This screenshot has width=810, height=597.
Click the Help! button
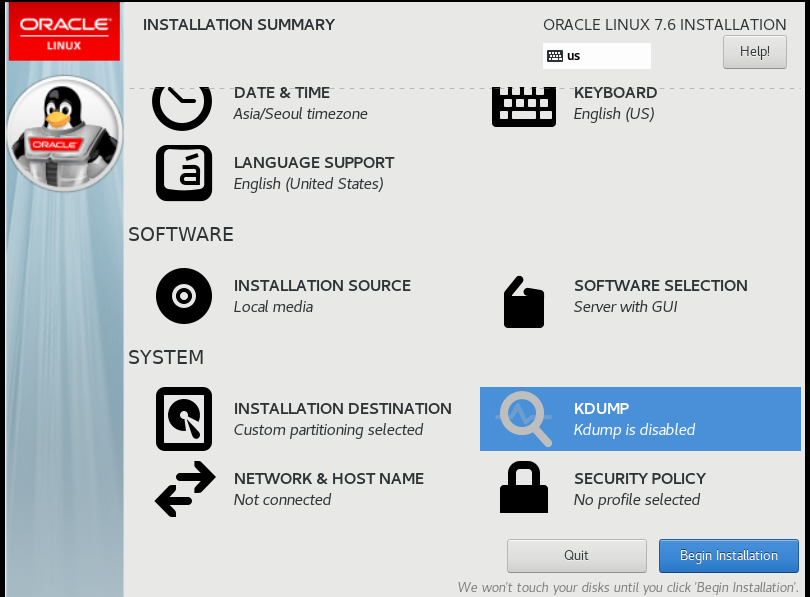(x=755, y=52)
